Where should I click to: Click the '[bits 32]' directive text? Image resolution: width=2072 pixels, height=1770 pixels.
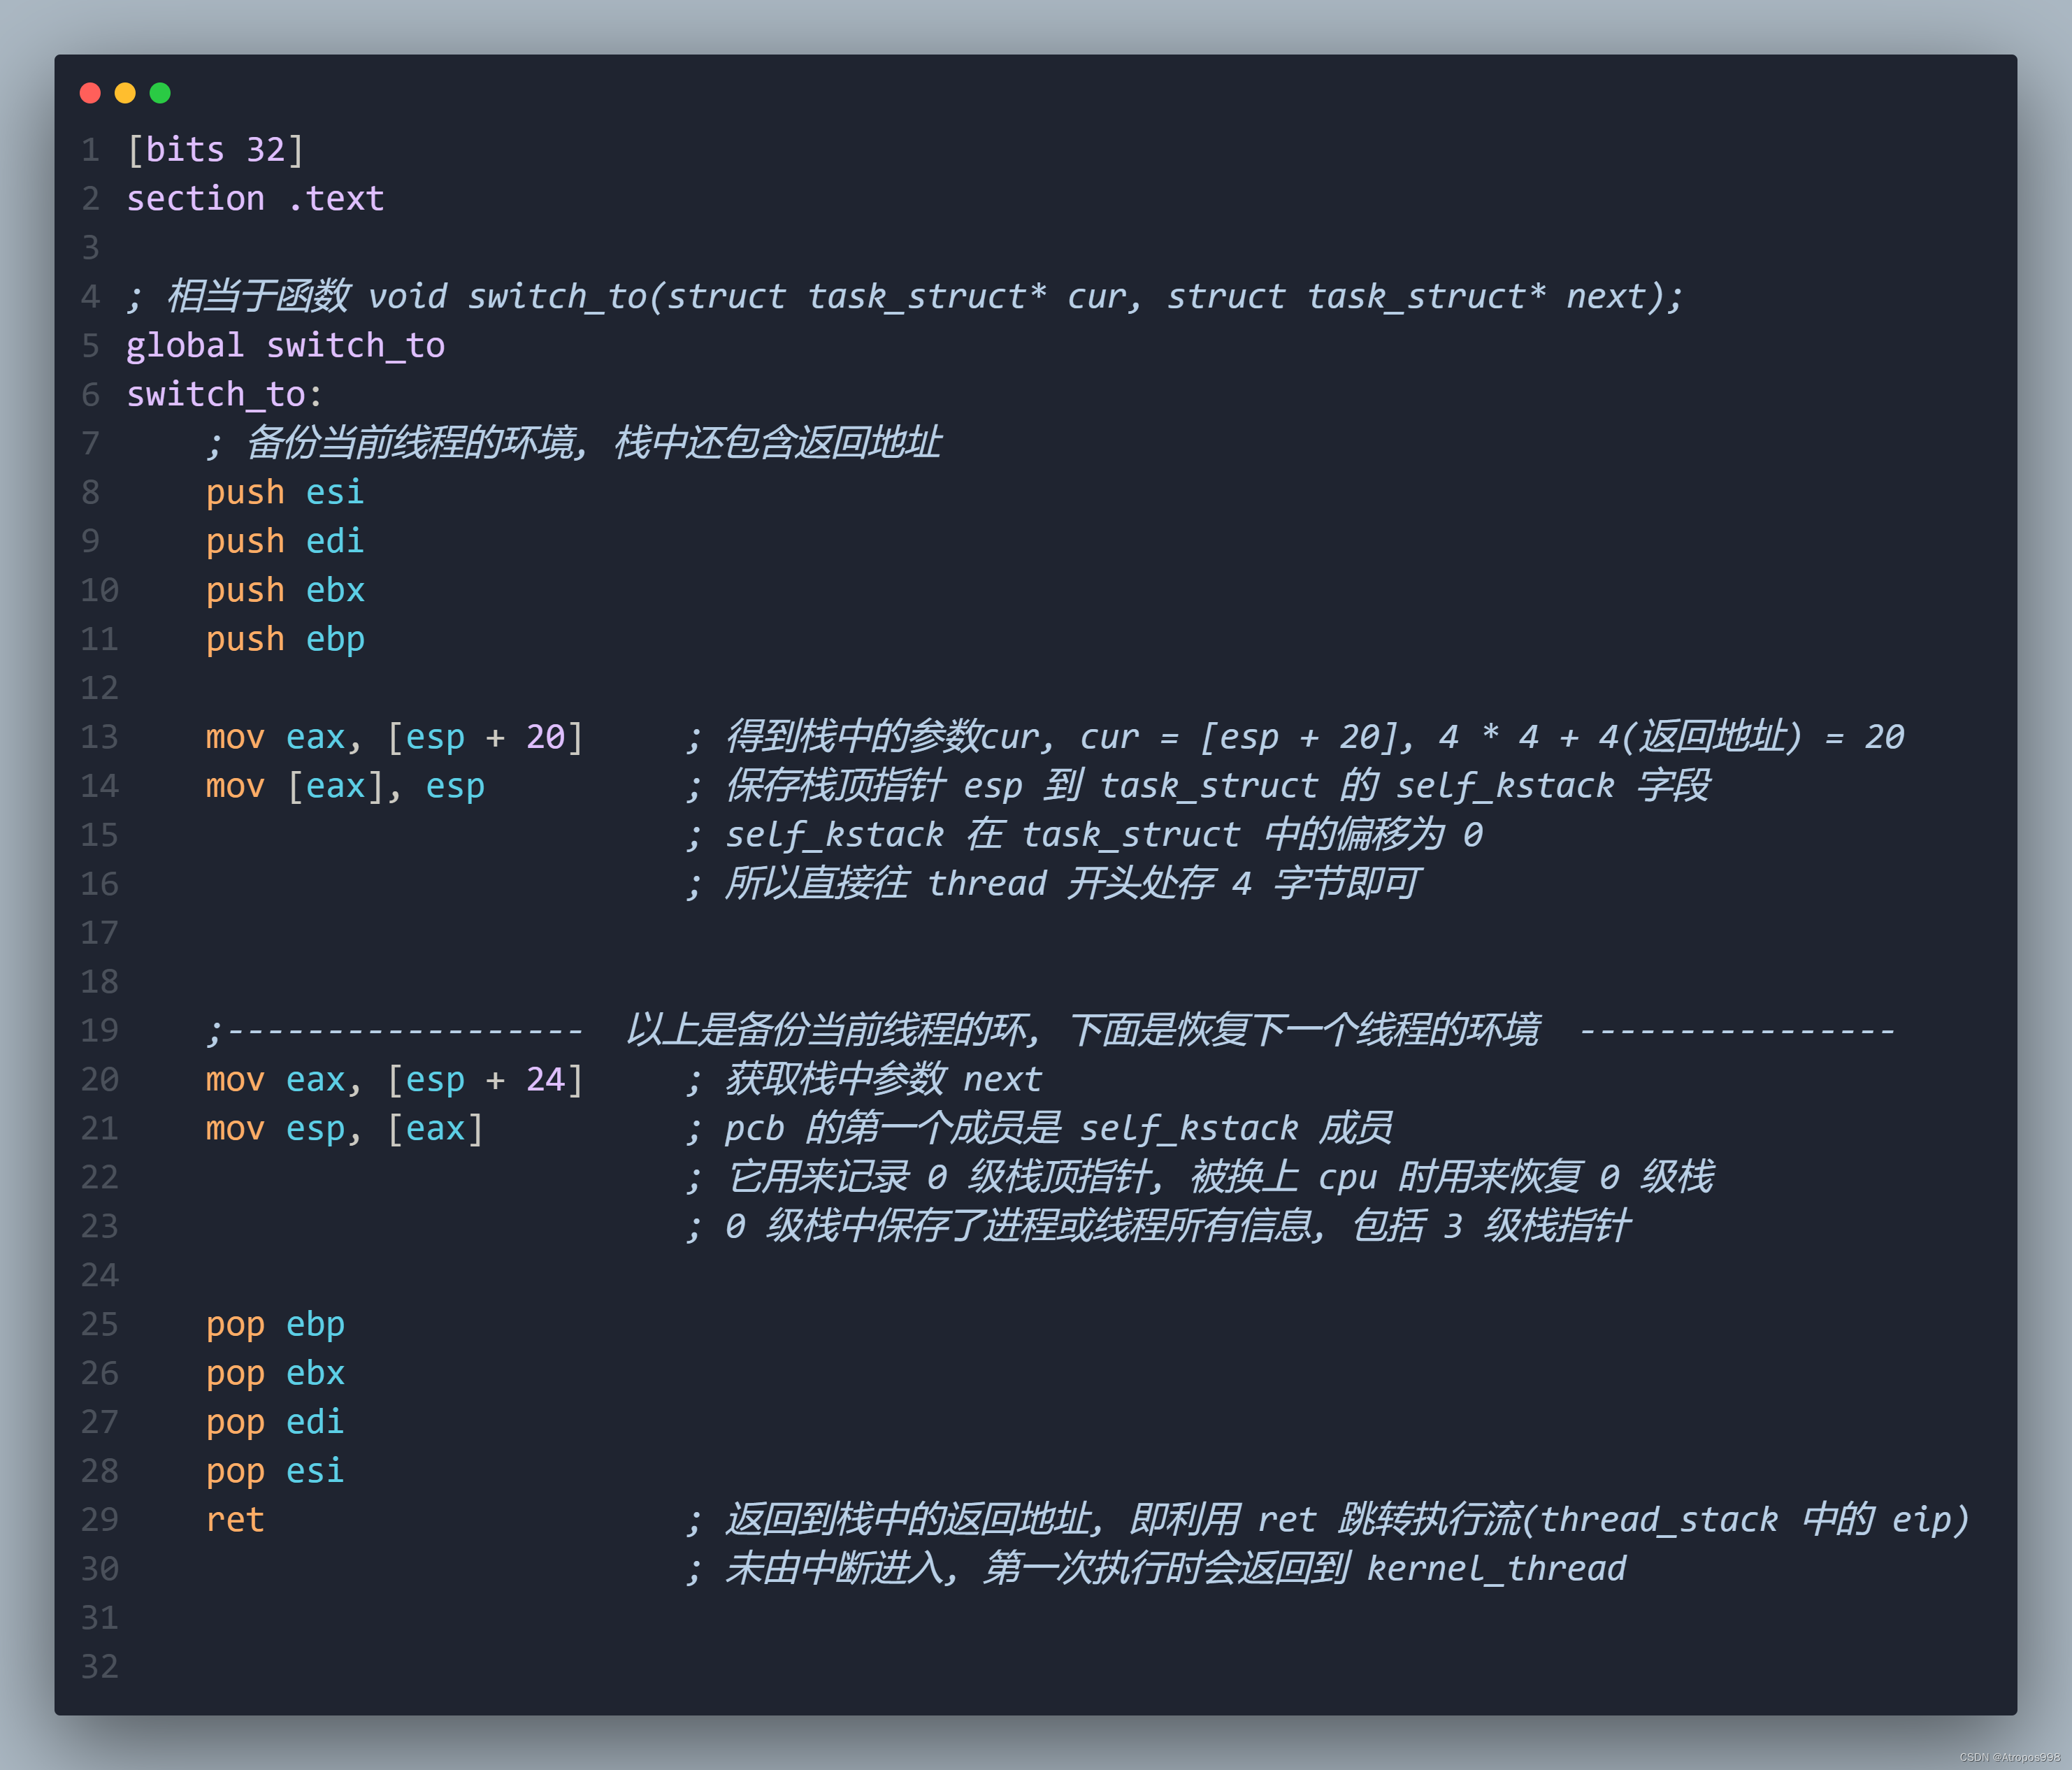coord(216,150)
